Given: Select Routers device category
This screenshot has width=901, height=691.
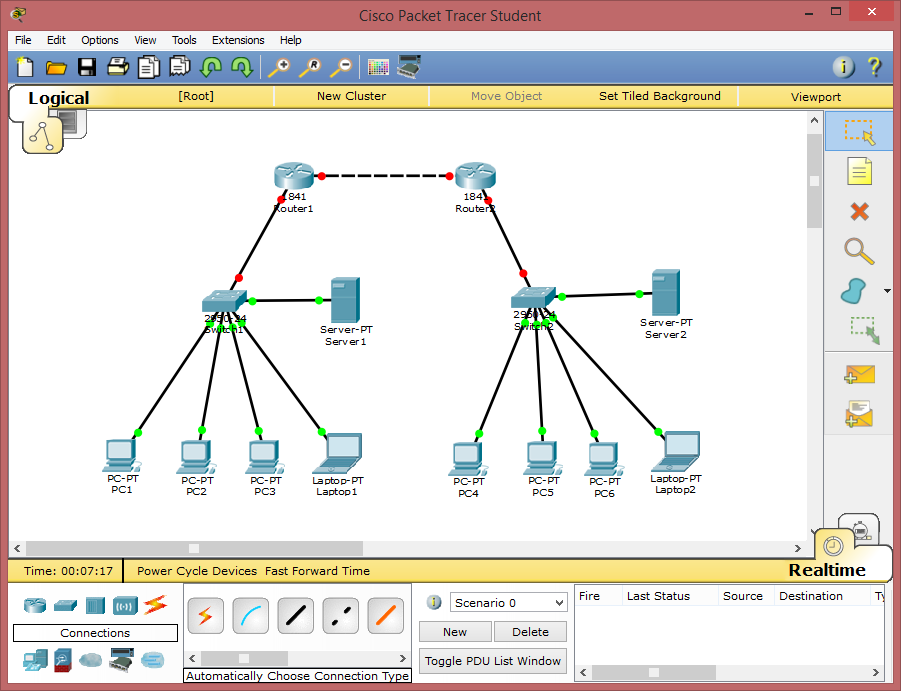Looking at the screenshot, I should pos(34,605).
